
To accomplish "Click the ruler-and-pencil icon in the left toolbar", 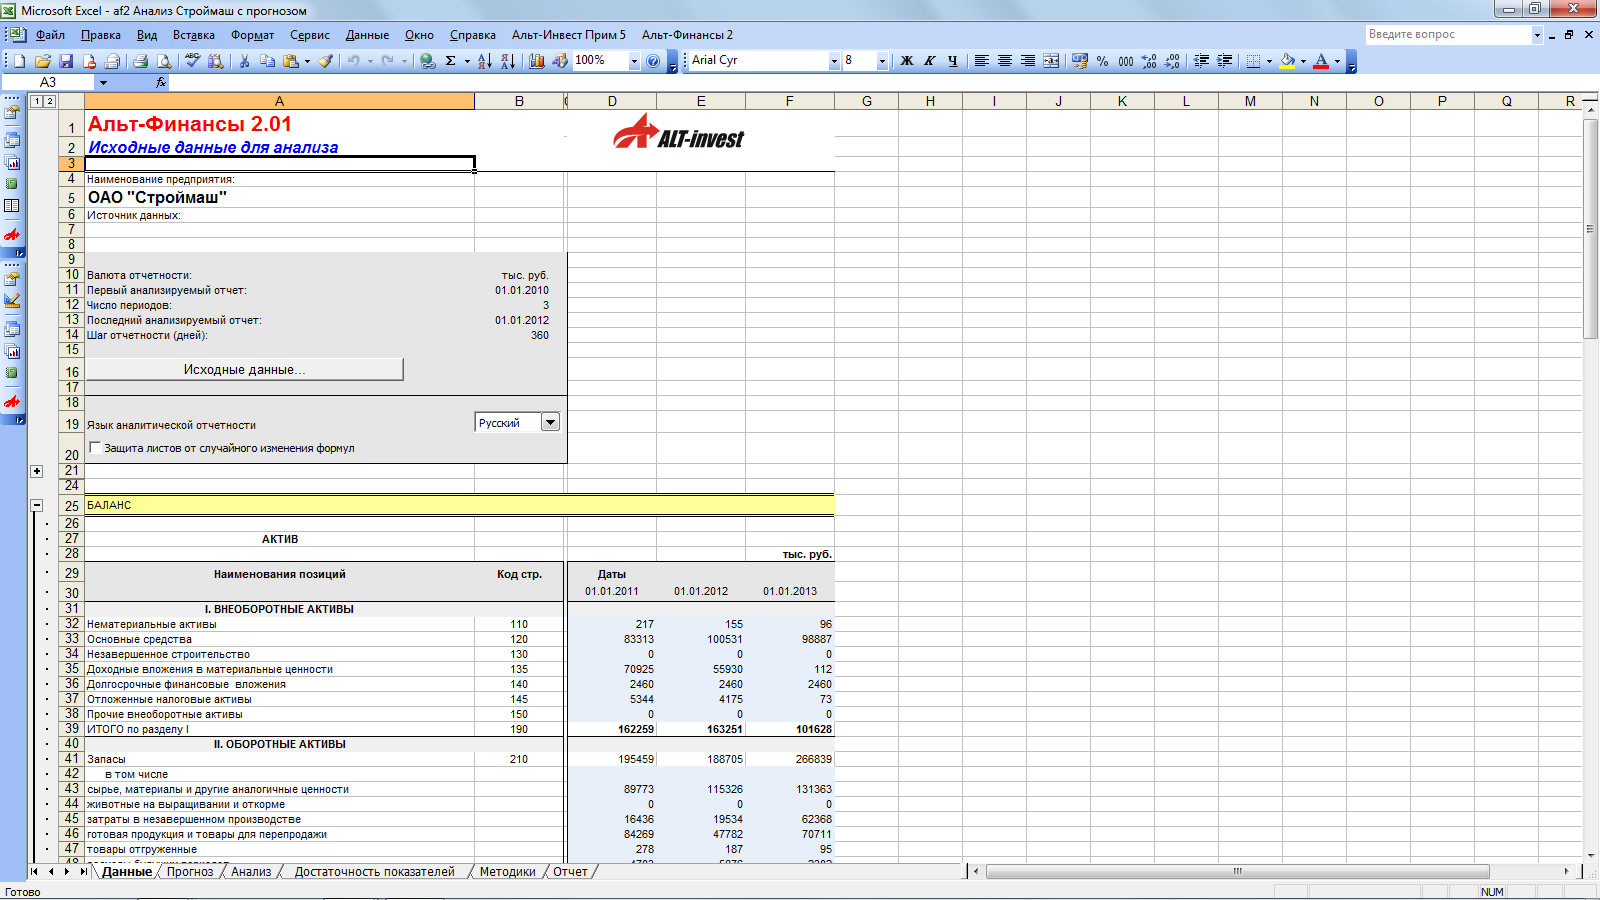I will coord(12,300).
